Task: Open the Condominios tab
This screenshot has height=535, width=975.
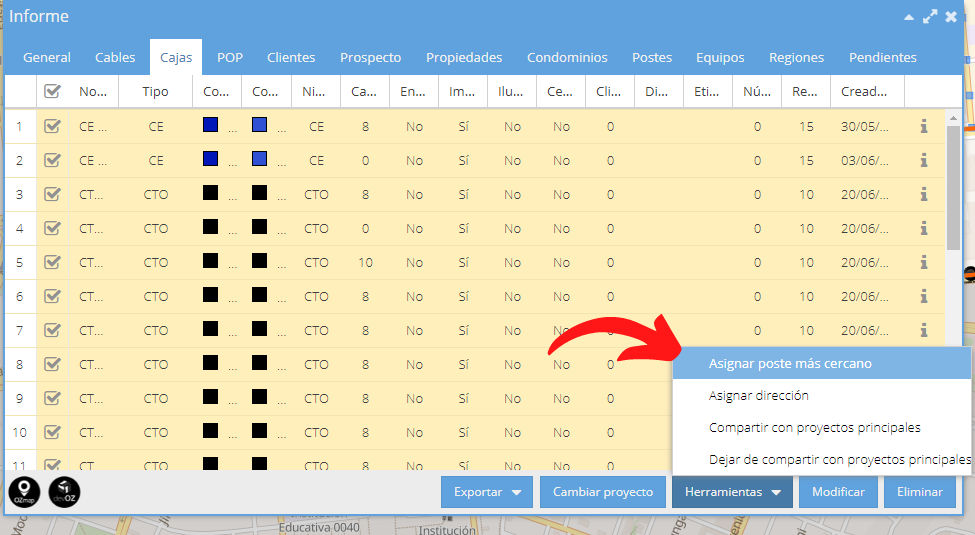Action: point(567,57)
